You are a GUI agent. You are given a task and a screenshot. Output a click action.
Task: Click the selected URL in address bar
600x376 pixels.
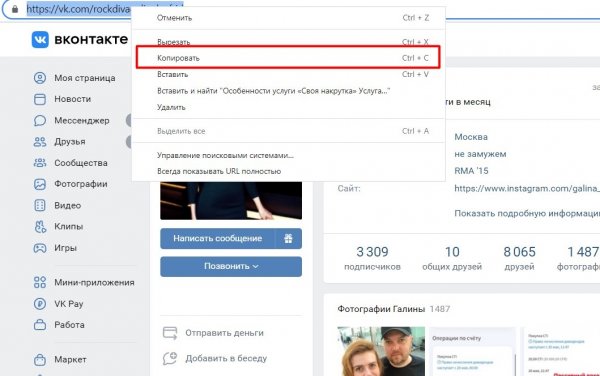[x=78, y=9]
